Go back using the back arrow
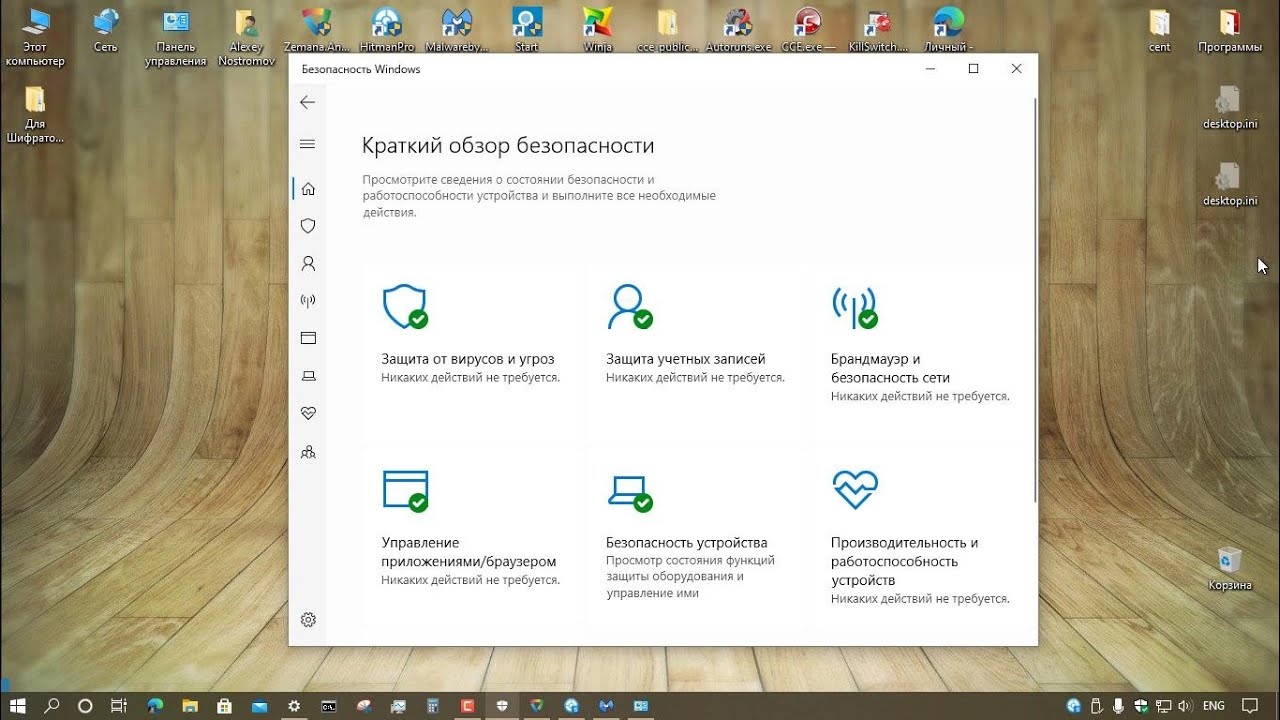Viewport: 1280px width, 720px height. [x=307, y=102]
